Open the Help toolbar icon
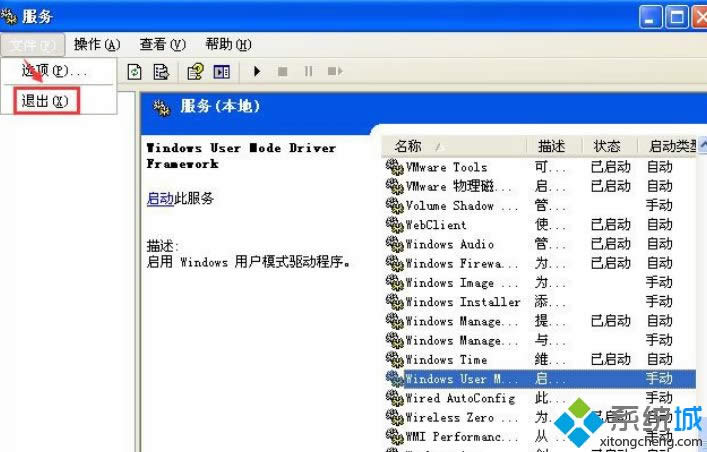The image size is (707, 452). (x=196, y=71)
